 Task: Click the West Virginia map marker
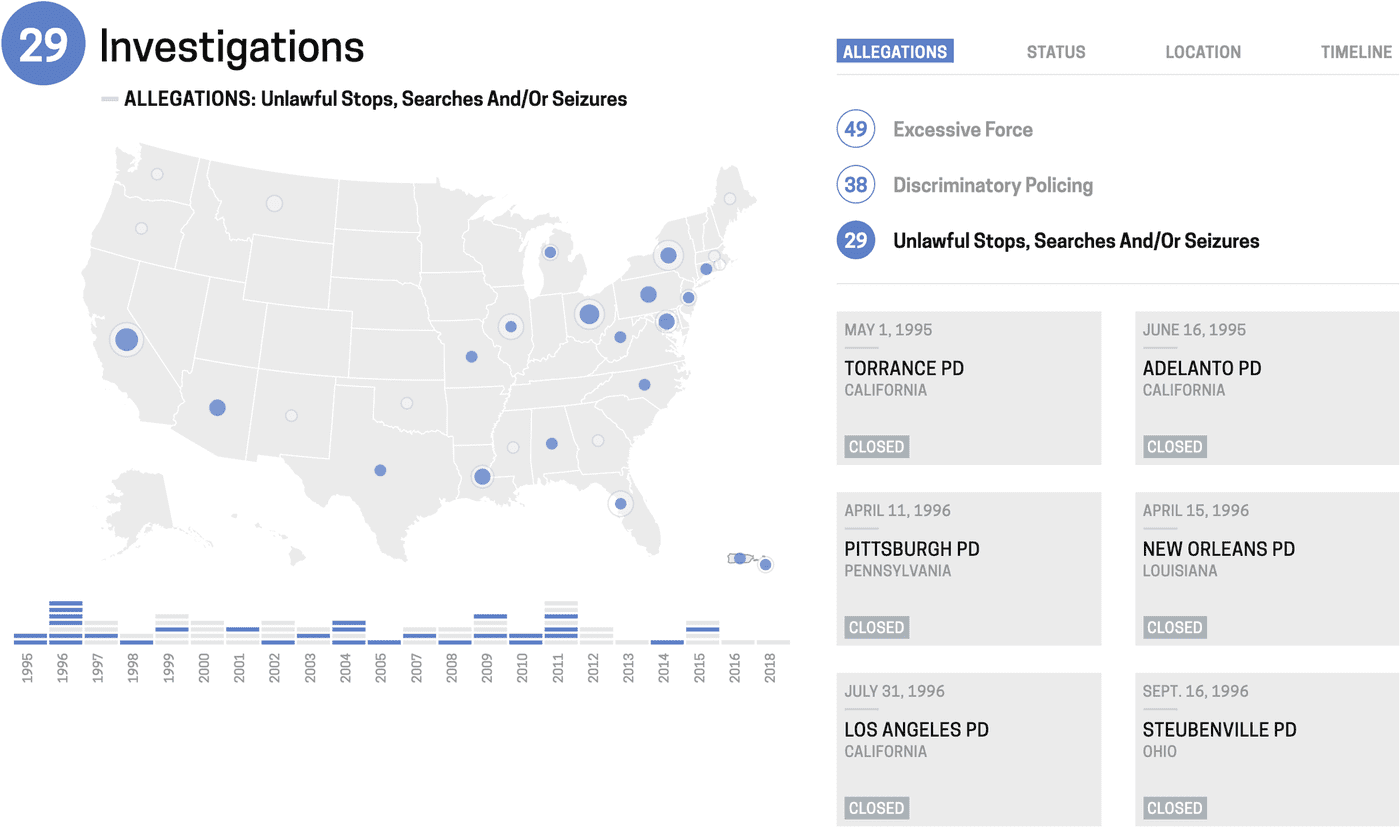(620, 337)
